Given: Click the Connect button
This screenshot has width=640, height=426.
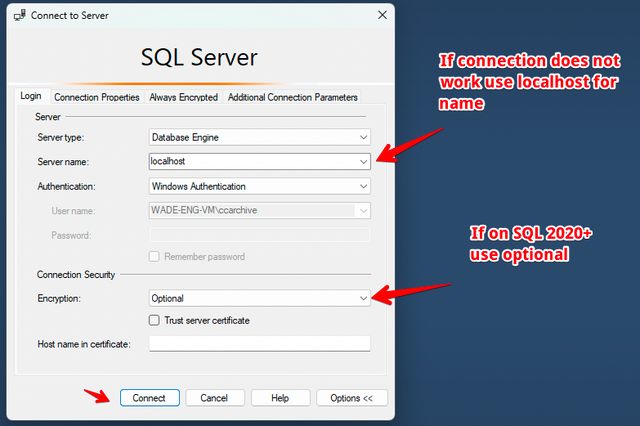Looking at the screenshot, I should click(x=150, y=398).
